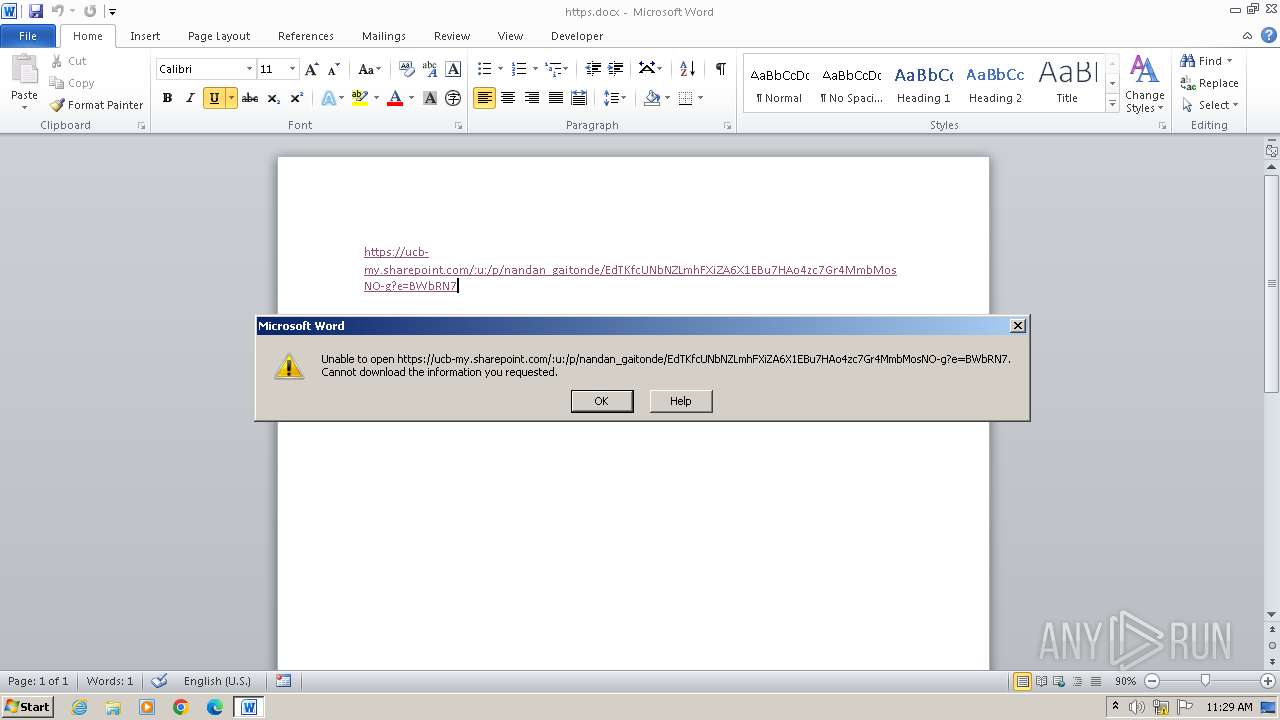Image resolution: width=1280 pixels, height=720 pixels.
Task: Justify the paragraph text
Action: click(555, 98)
